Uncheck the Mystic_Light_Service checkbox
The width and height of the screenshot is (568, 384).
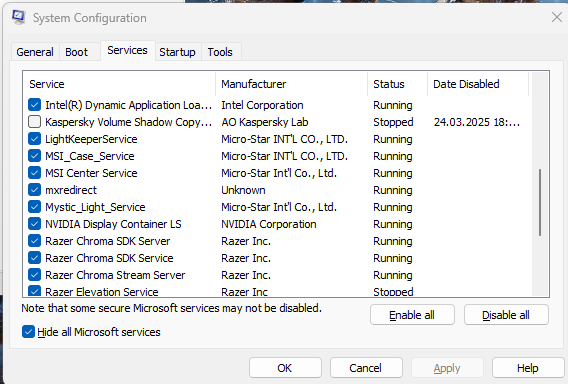pos(34,207)
